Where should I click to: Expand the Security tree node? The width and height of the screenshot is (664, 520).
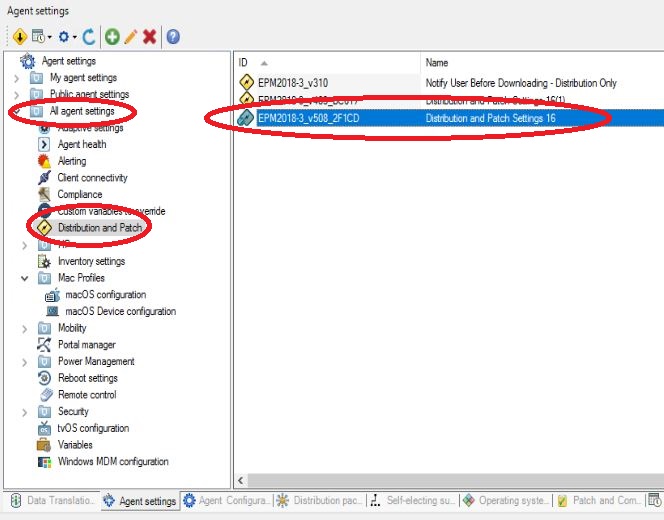click(26, 411)
